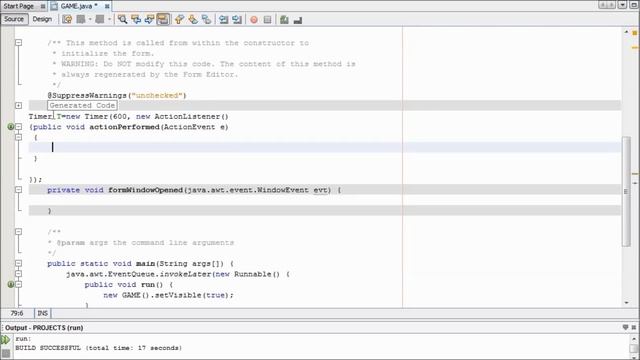This screenshot has height=360, width=640.
Task: Click the top yellow warning mark in error stripe
Action: (x=635, y=33)
